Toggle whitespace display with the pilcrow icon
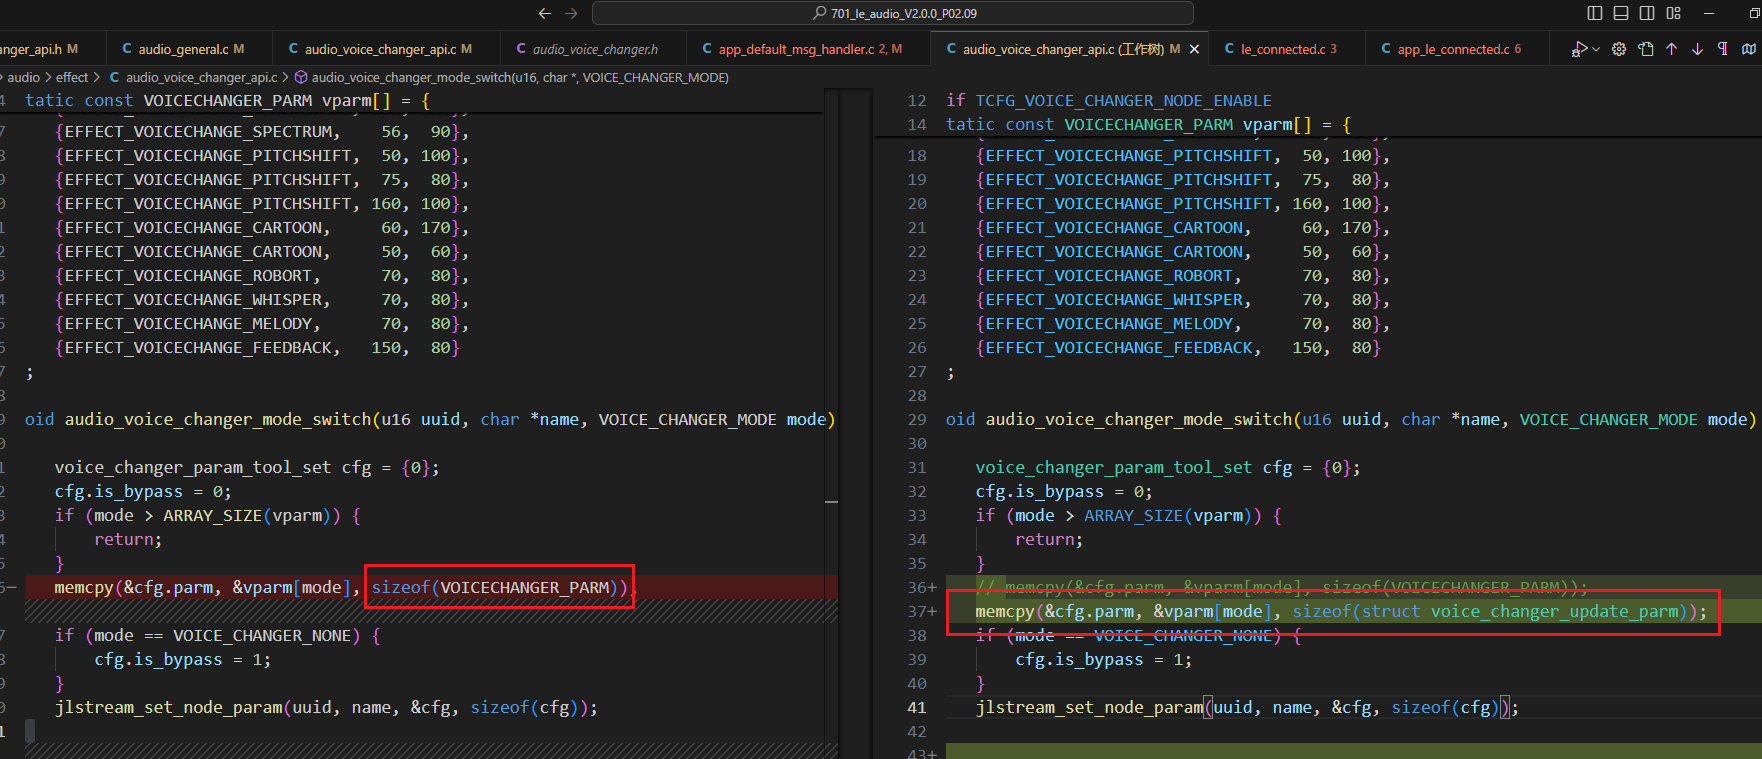This screenshot has width=1762, height=759. click(x=1722, y=49)
